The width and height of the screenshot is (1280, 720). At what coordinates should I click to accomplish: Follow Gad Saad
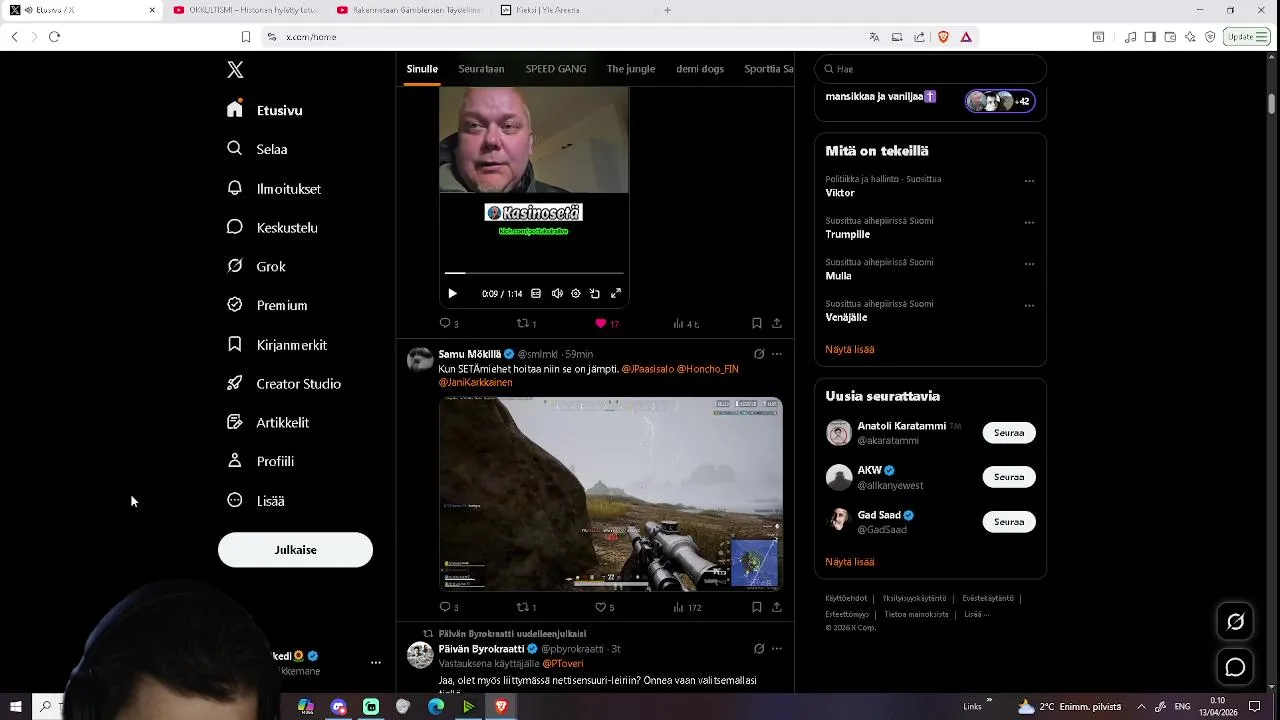click(x=1009, y=522)
